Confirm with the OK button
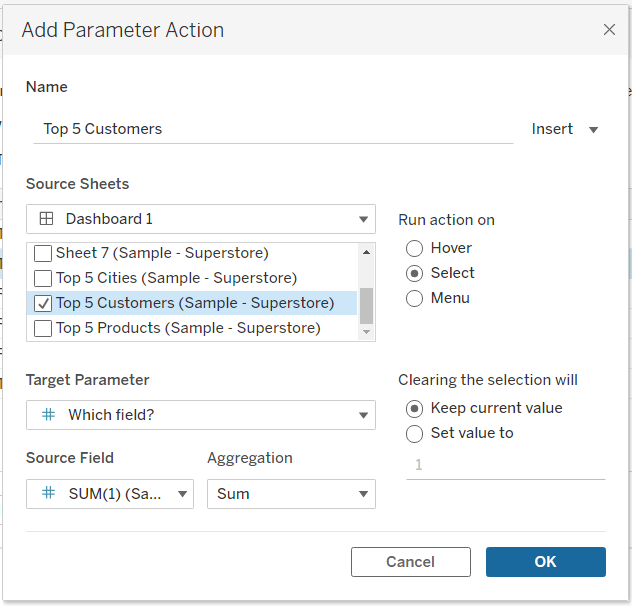This screenshot has width=632, height=606. [x=545, y=562]
